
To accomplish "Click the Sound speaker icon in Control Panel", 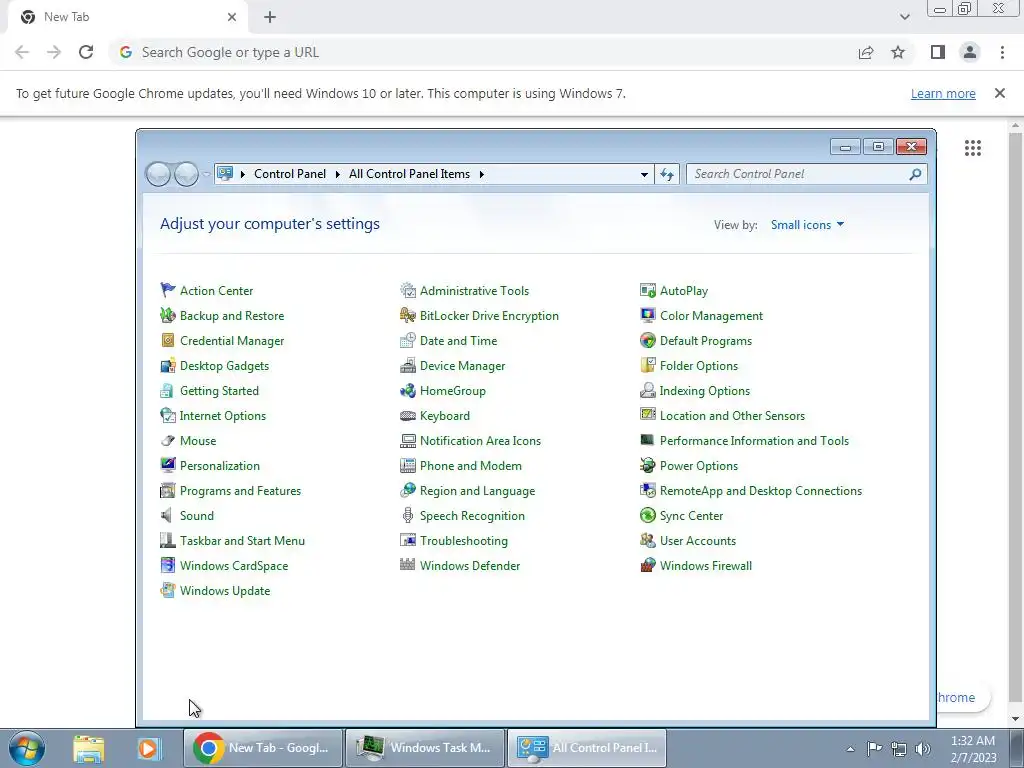I will pos(168,515).
